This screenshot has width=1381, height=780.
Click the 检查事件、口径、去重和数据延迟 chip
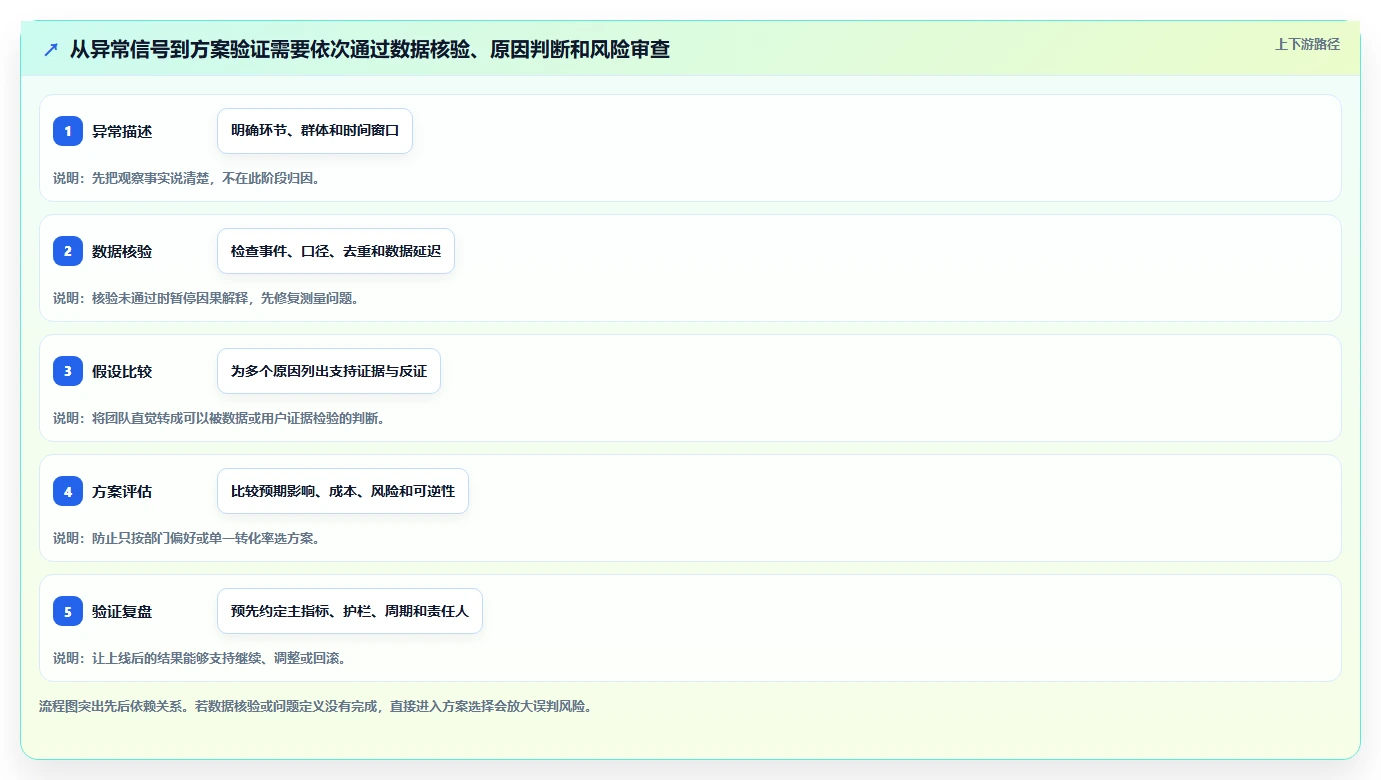(336, 251)
